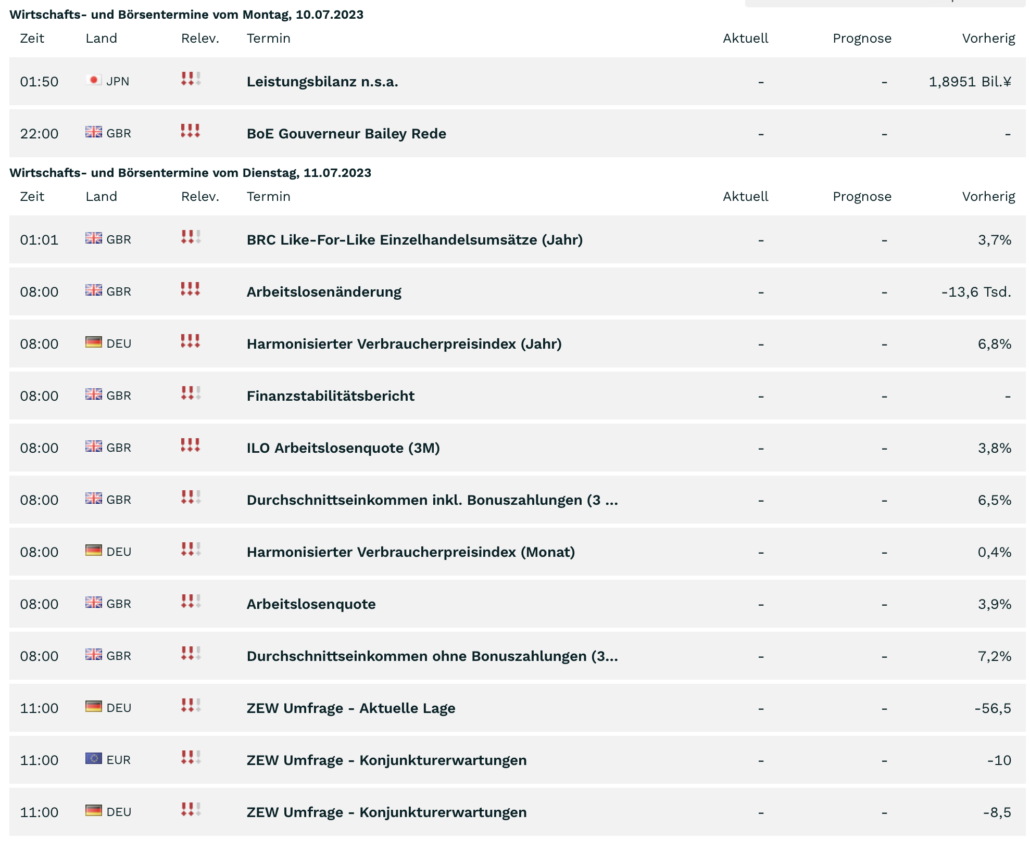The width and height of the screenshot is (1030, 841).
Task: Click the previous value -56,5
Action: pos(993,708)
